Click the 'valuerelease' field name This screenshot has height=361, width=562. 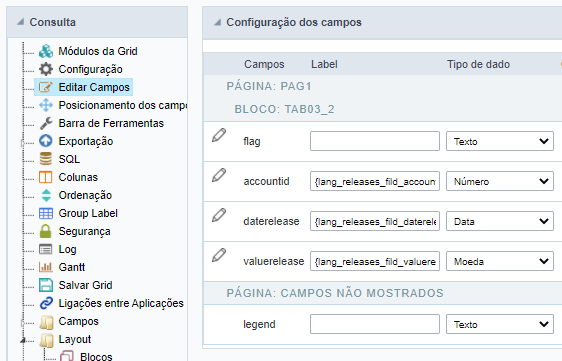point(273,261)
